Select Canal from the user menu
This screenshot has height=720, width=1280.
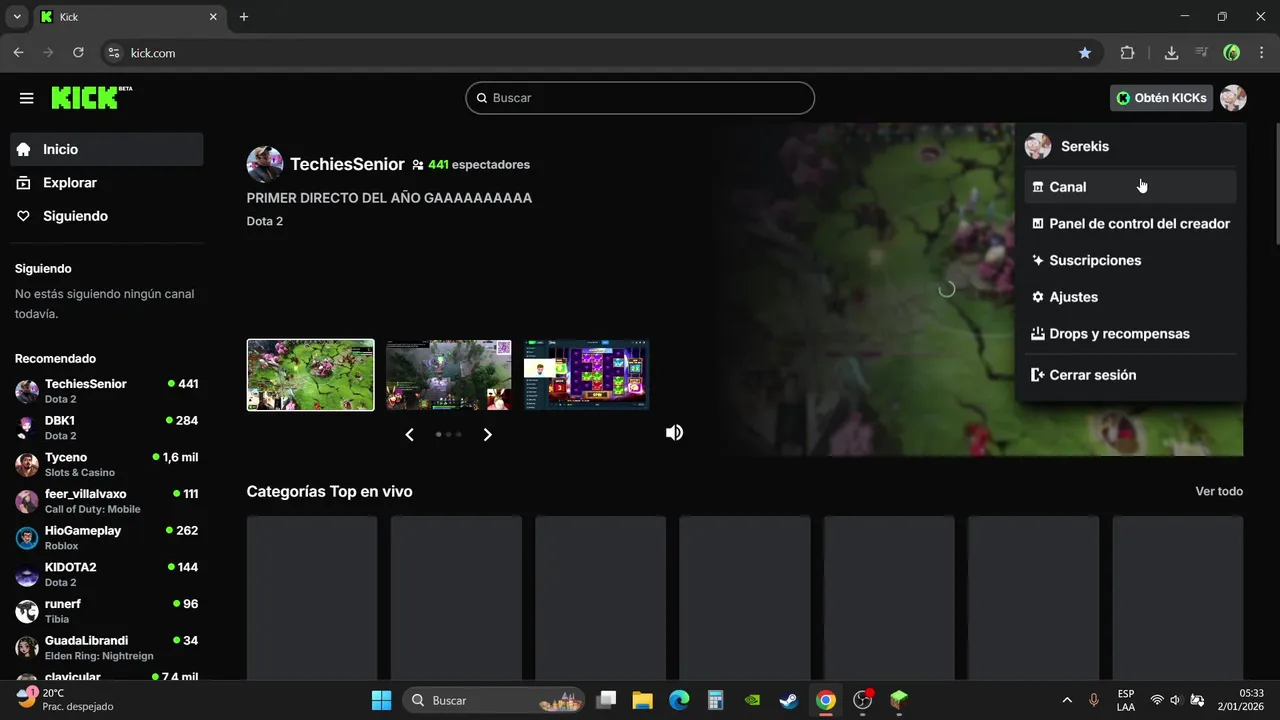pyautogui.click(x=1130, y=187)
